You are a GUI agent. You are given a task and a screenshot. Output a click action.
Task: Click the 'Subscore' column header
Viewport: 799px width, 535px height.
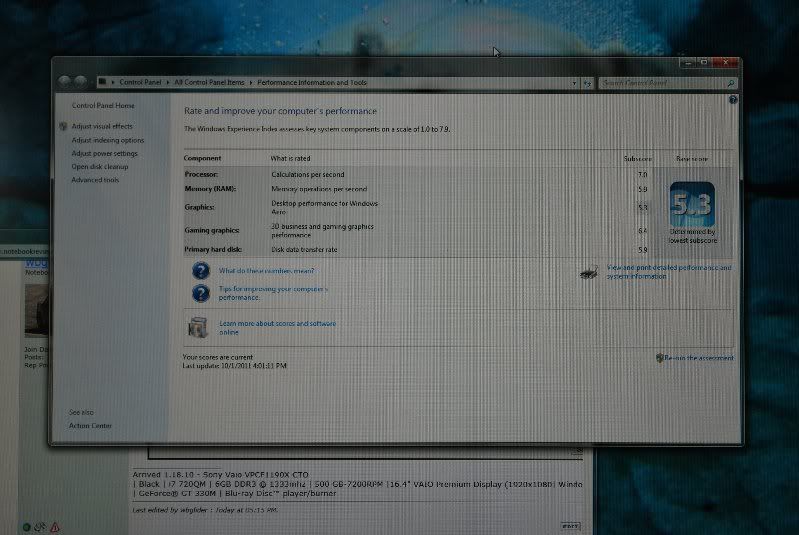pos(637,159)
